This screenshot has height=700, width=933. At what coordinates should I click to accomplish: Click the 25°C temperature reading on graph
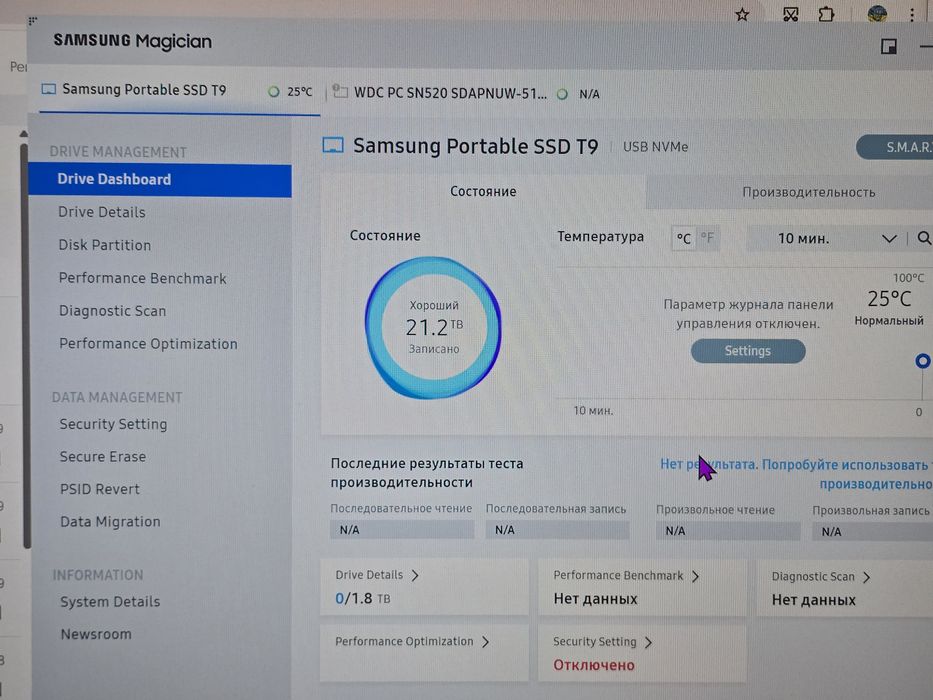tap(889, 299)
